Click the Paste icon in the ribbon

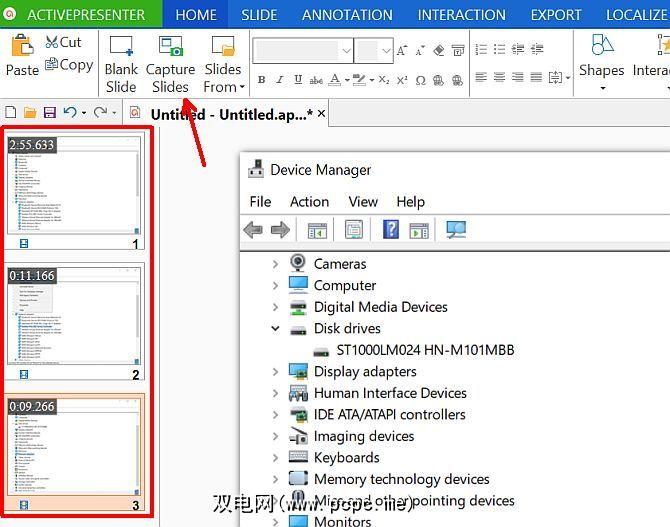tap(22, 45)
